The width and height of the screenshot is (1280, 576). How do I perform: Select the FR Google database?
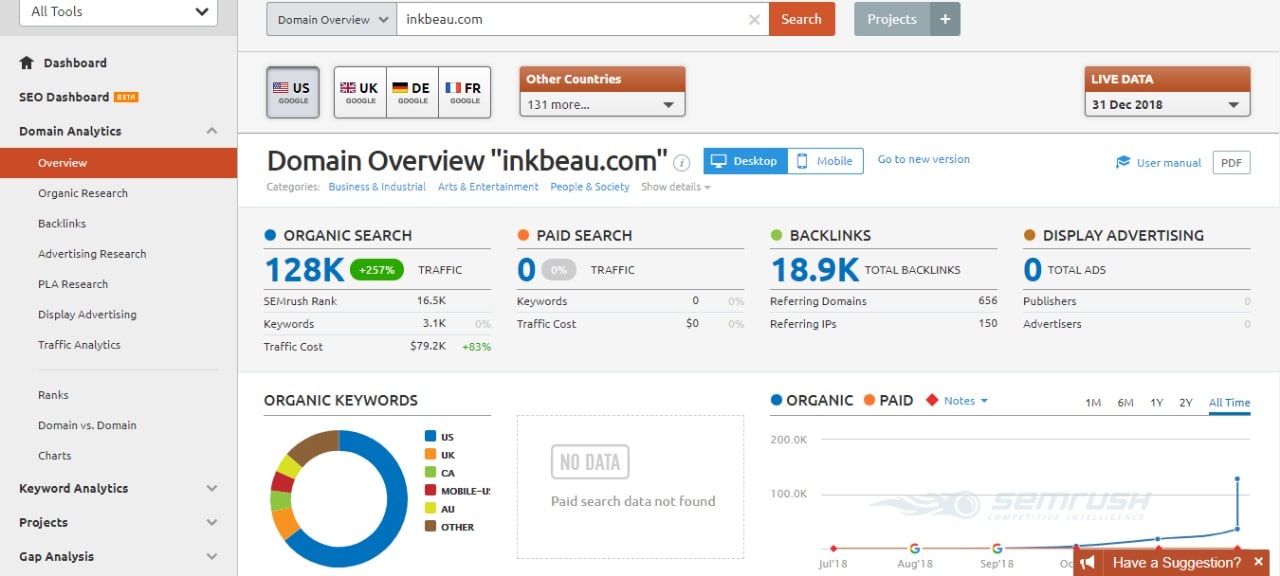465,92
